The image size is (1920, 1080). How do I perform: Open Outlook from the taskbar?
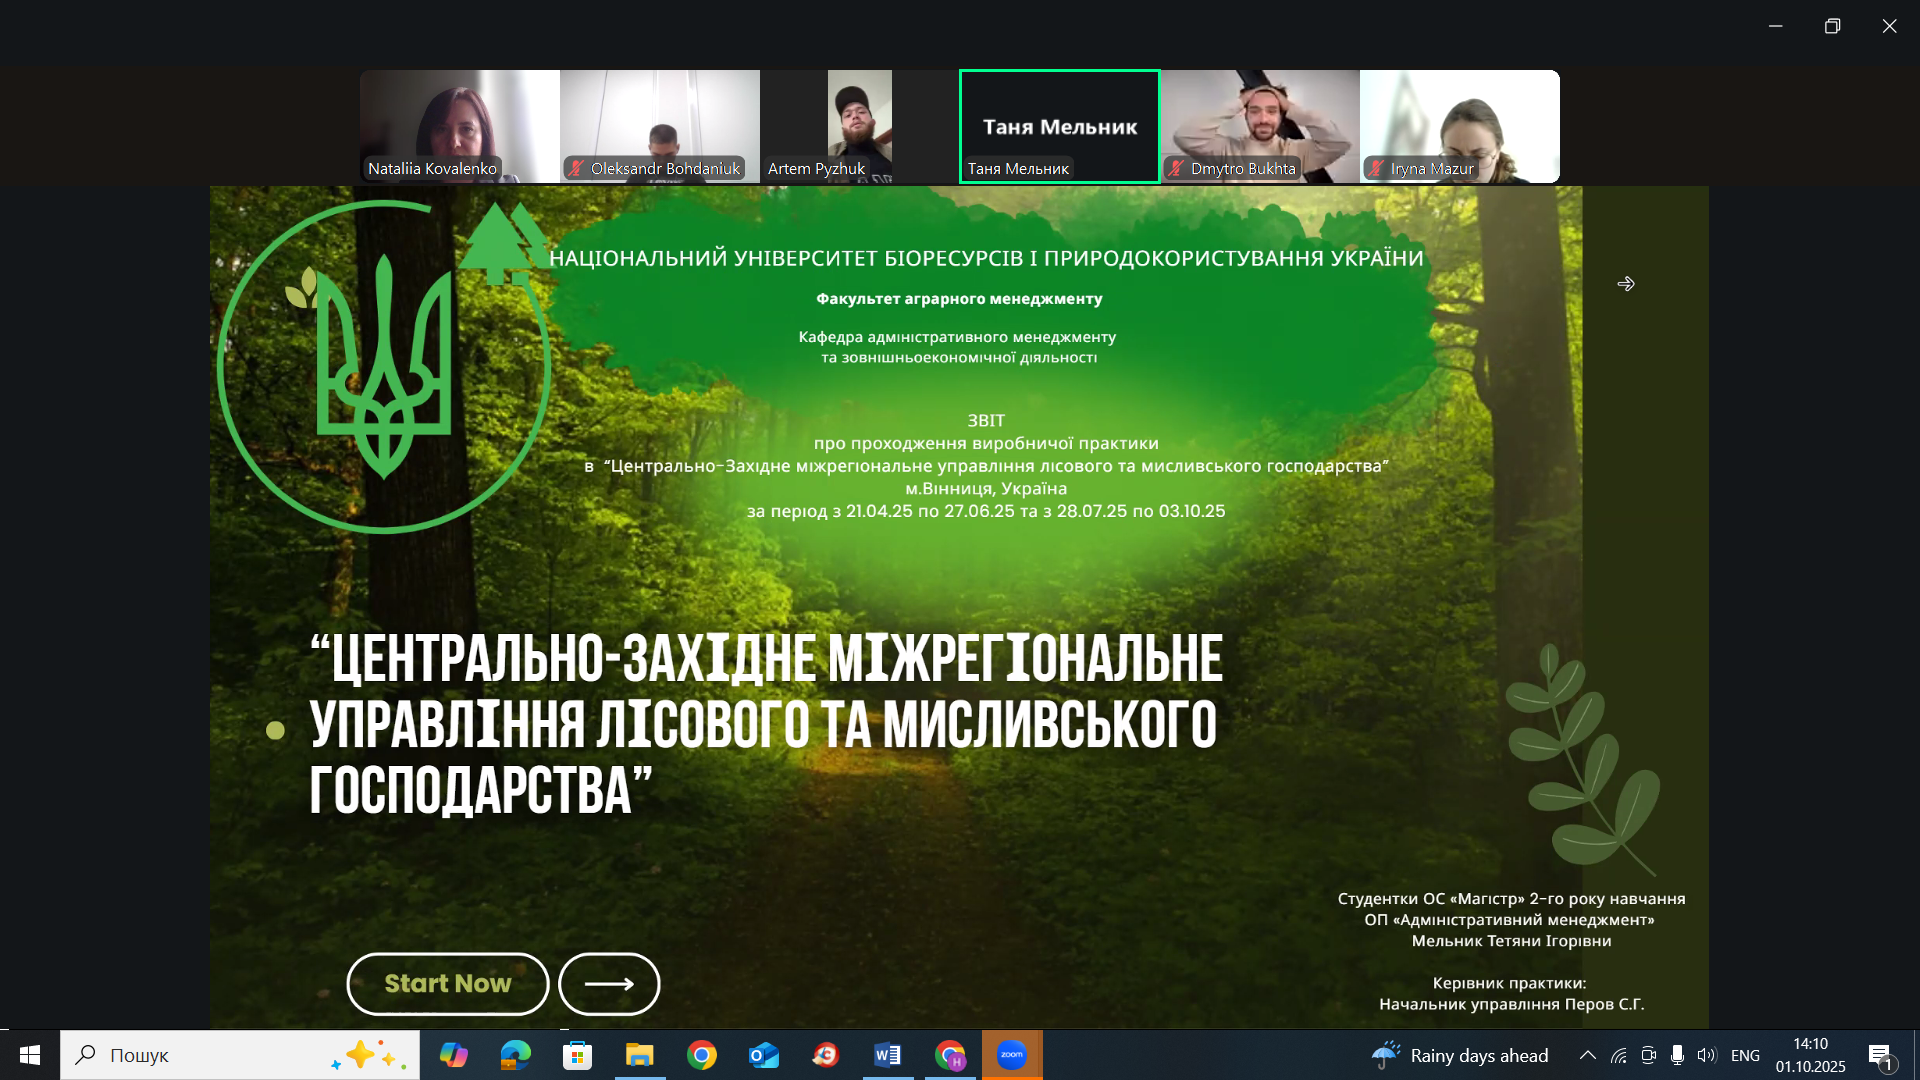tap(764, 1055)
